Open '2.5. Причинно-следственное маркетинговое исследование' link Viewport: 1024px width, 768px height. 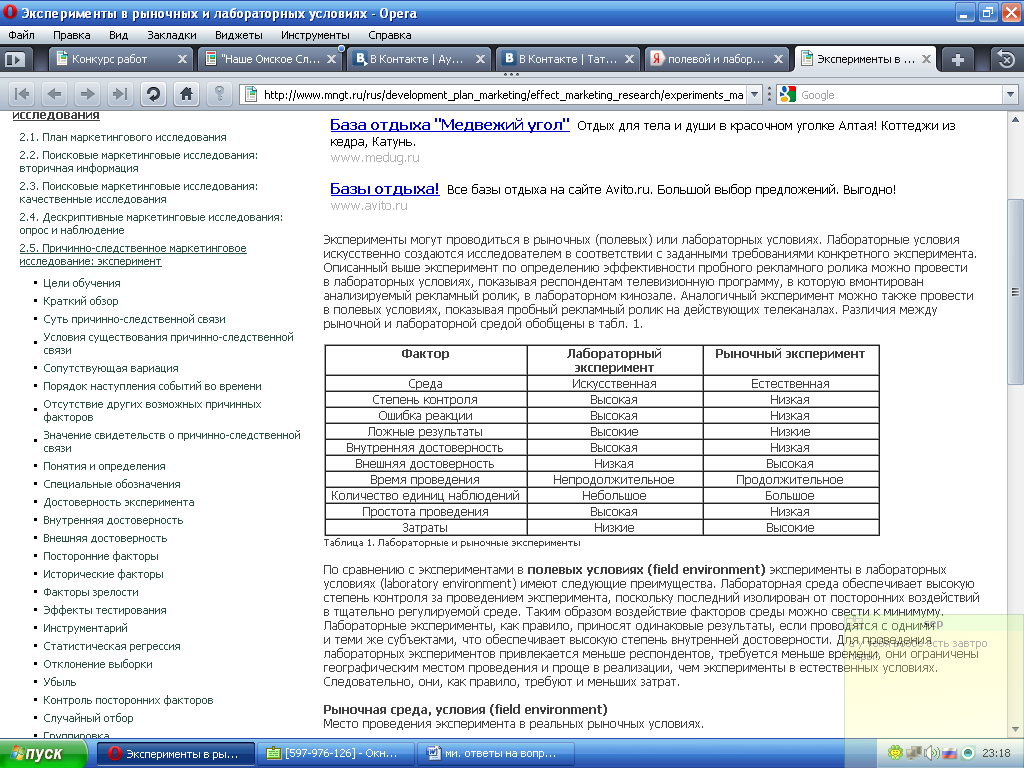[133, 255]
